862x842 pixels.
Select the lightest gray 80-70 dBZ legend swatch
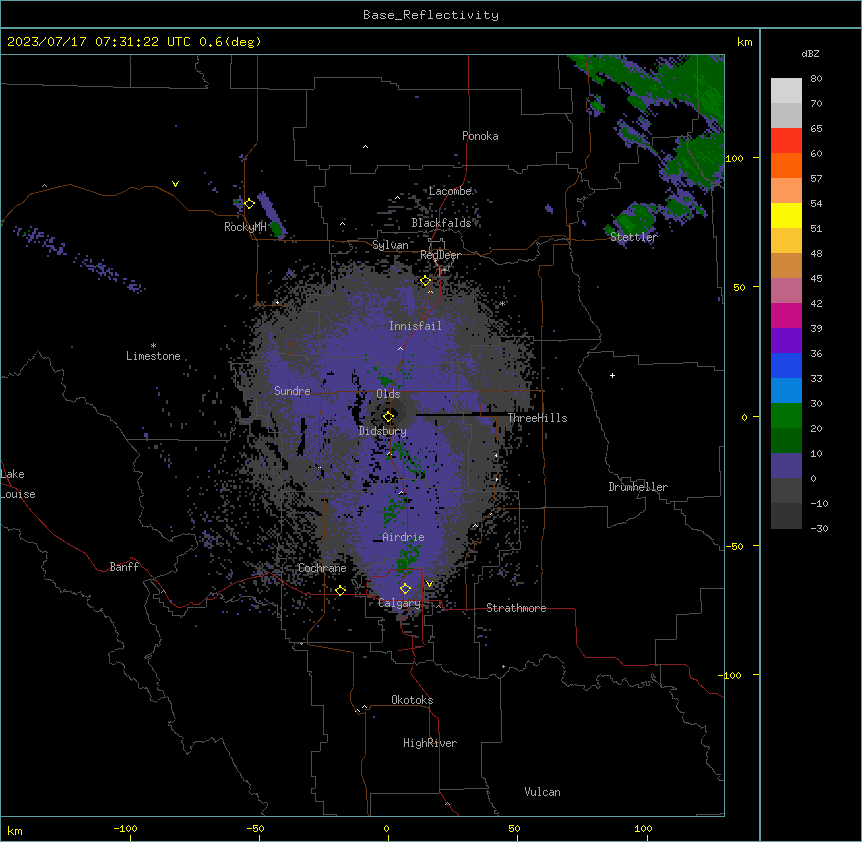tap(786, 90)
